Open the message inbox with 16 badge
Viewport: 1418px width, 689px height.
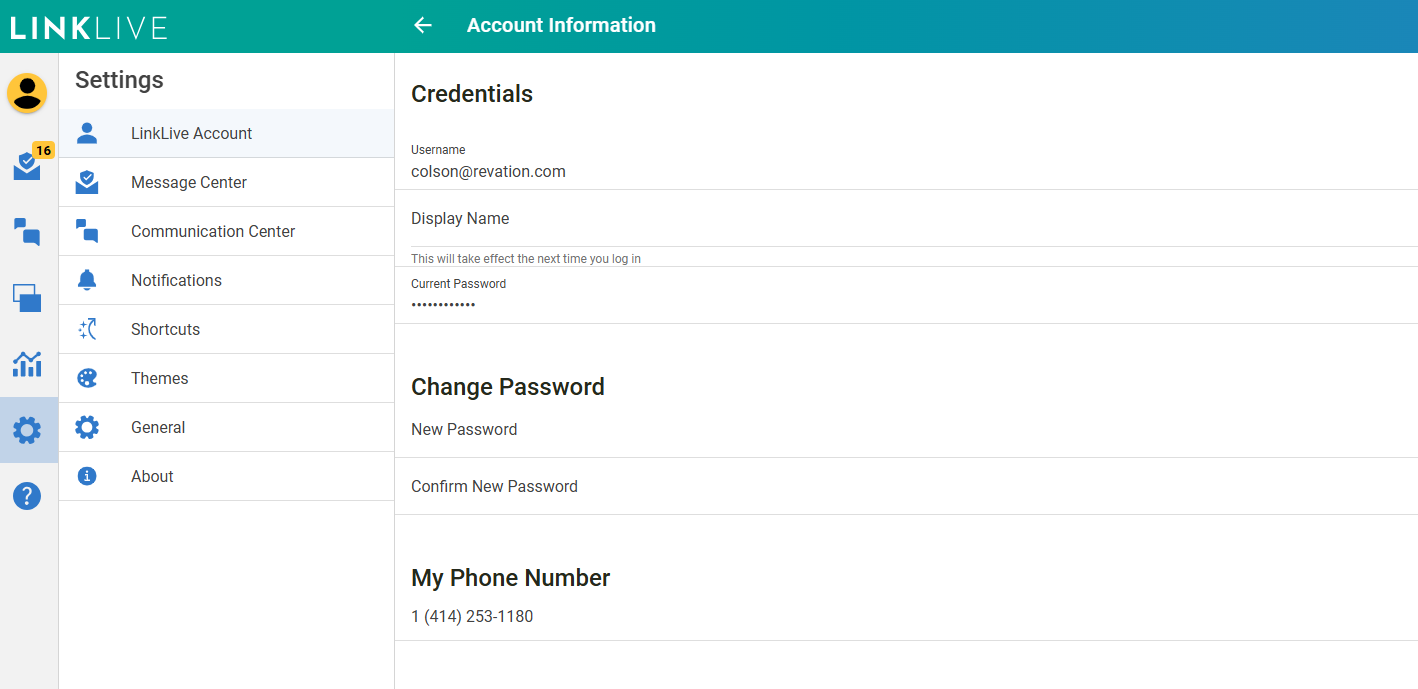[28, 165]
